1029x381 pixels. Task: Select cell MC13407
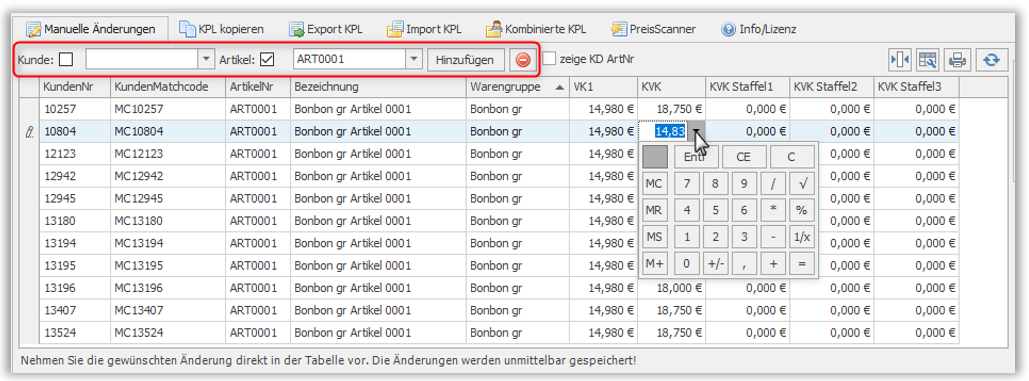(x=168, y=310)
